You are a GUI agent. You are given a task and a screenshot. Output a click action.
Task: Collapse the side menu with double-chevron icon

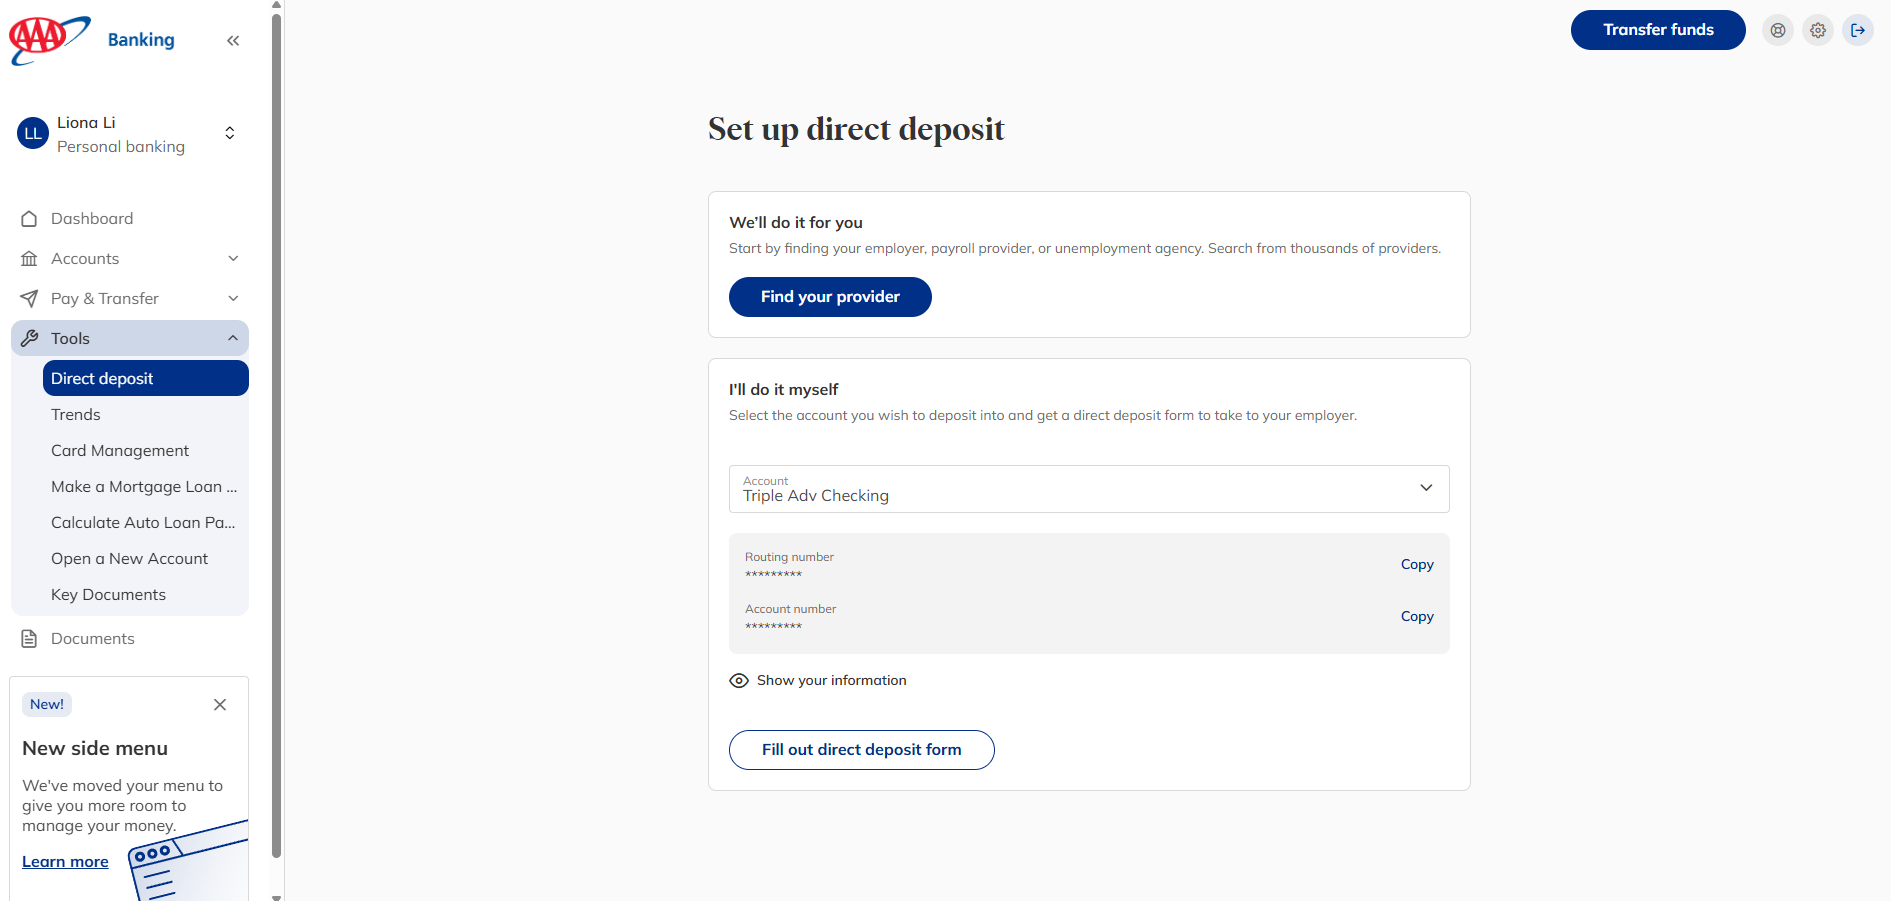click(233, 41)
